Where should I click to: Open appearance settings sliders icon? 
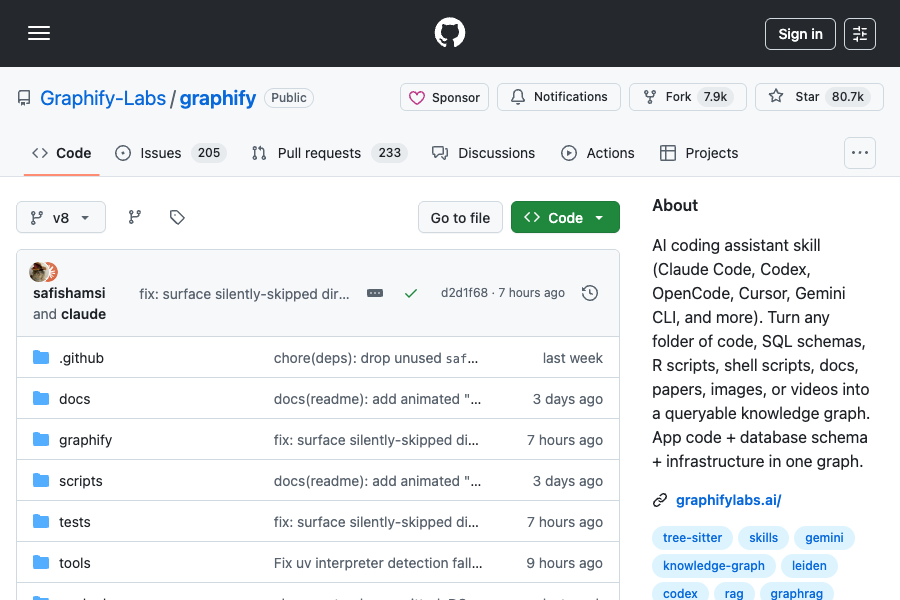pos(859,34)
